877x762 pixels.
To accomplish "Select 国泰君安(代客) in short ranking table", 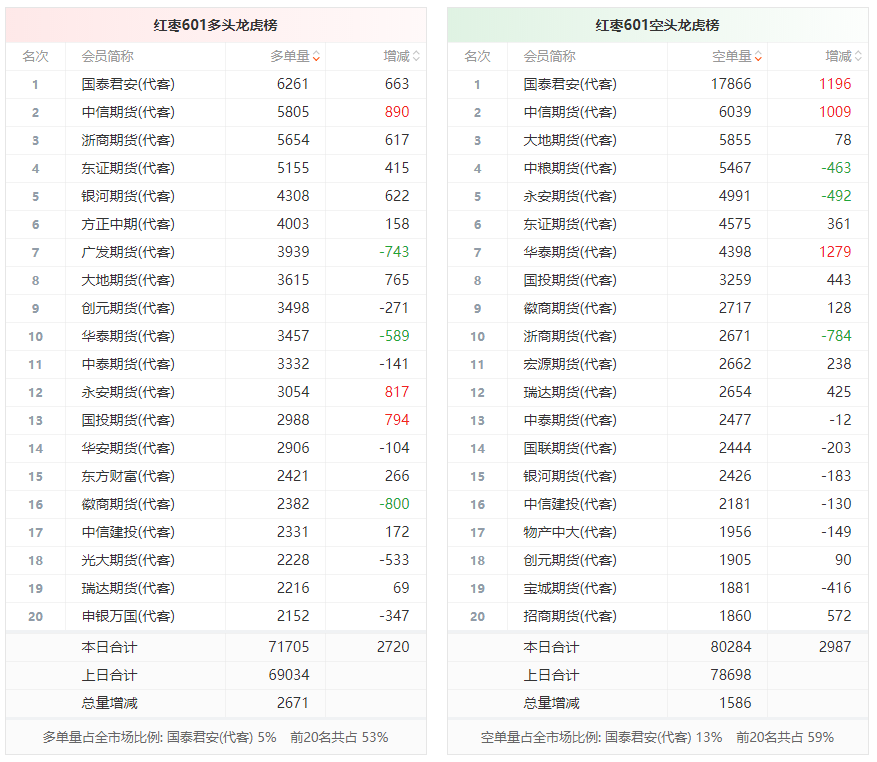I will tap(570, 84).
